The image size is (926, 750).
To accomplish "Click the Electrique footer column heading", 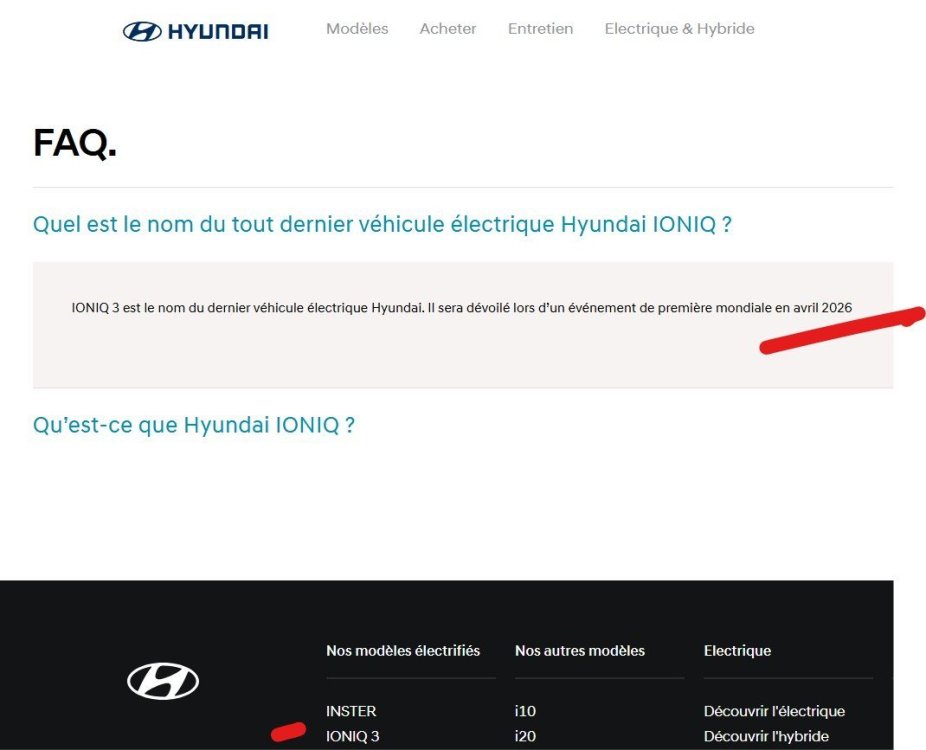I will coord(737,651).
